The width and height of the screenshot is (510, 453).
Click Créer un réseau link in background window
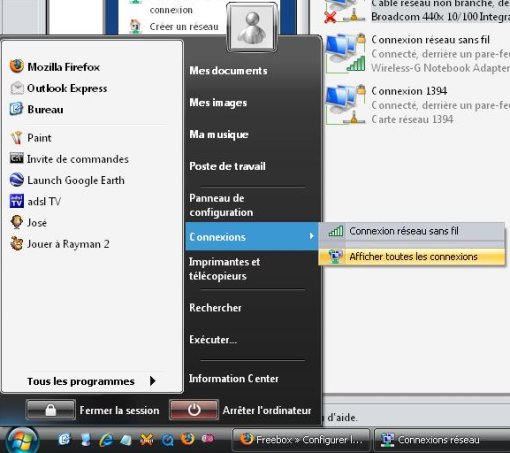[184, 26]
